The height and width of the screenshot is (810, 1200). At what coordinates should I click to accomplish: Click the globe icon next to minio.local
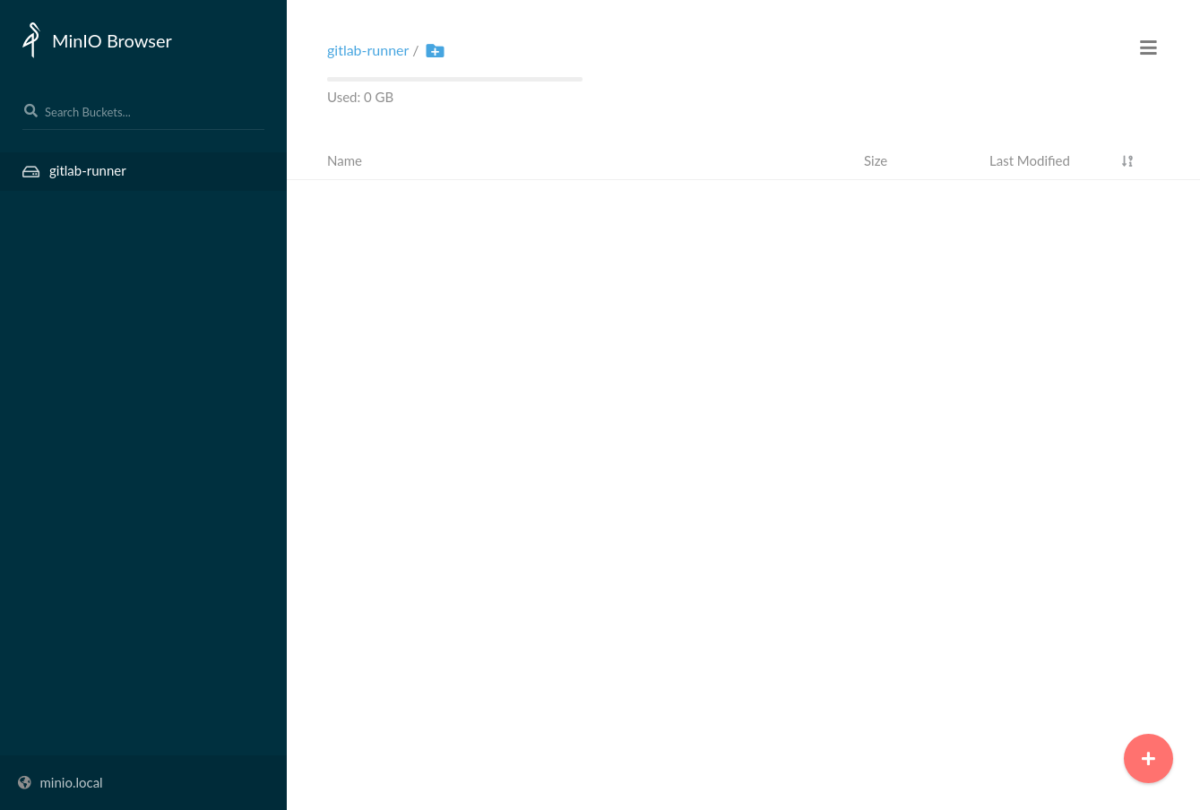point(23,782)
